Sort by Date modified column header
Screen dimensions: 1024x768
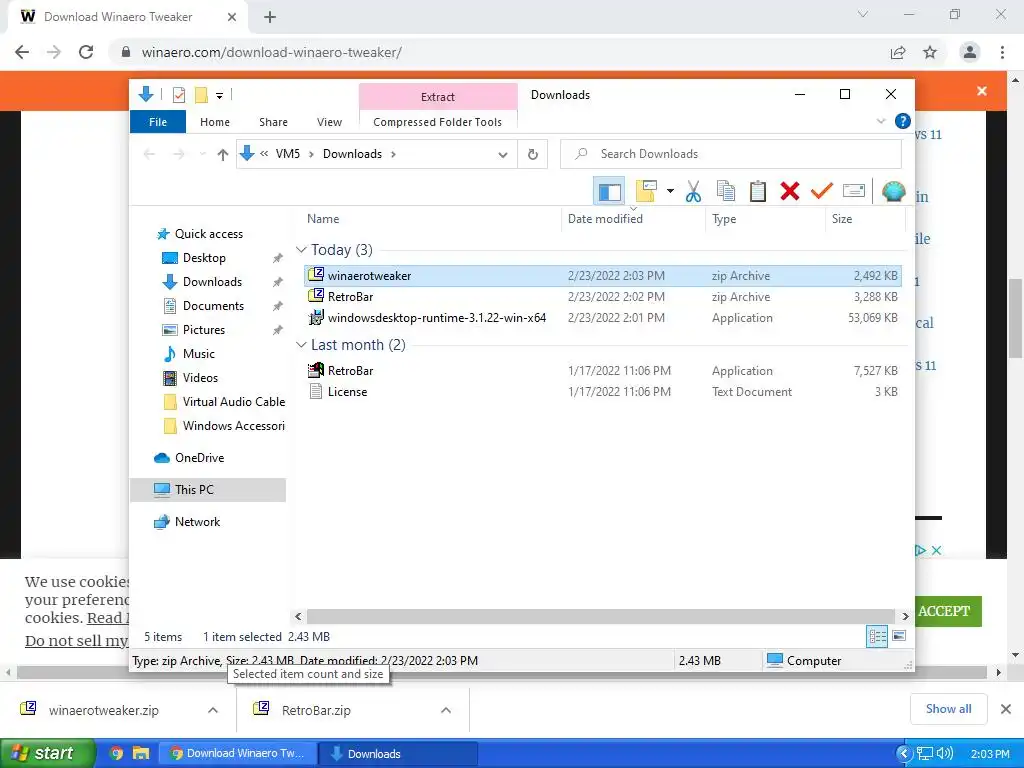point(633,219)
